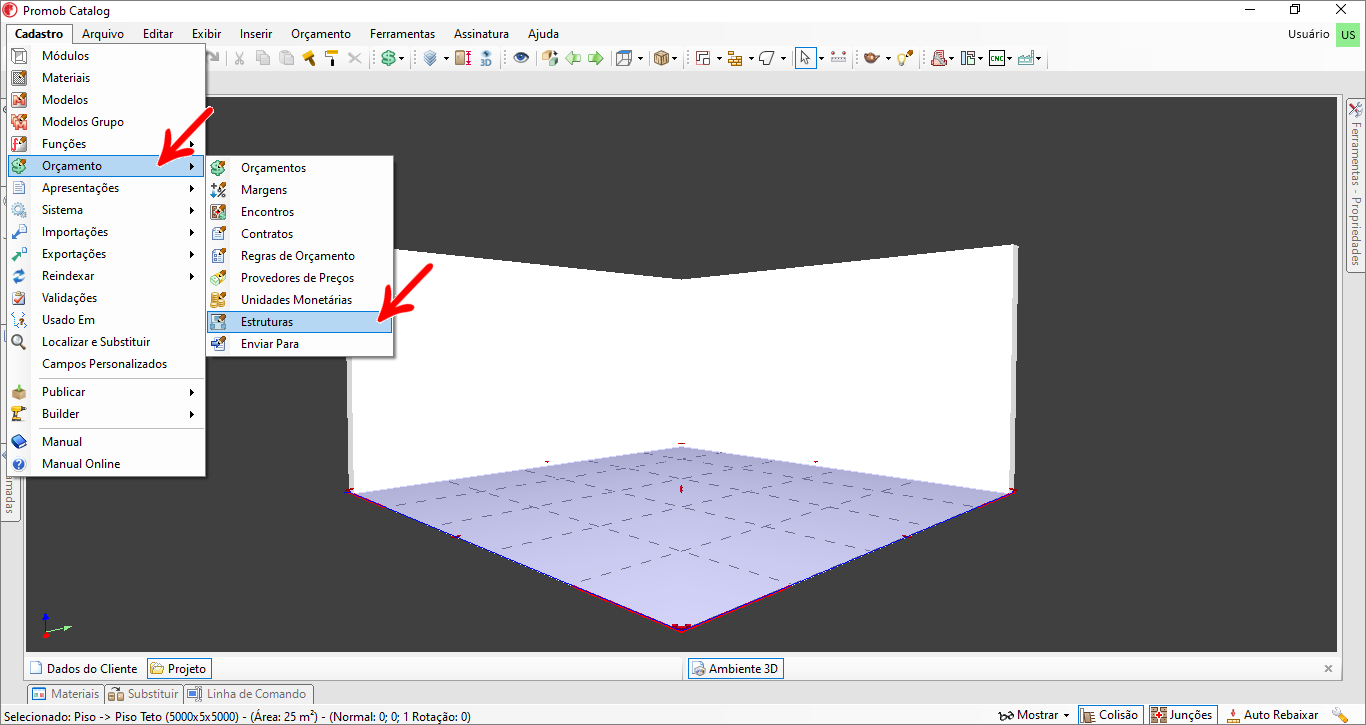The height and width of the screenshot is (725, 1366).
Task: Open the Ferramentas menu in the menu bar
Action: coord(402,34)
